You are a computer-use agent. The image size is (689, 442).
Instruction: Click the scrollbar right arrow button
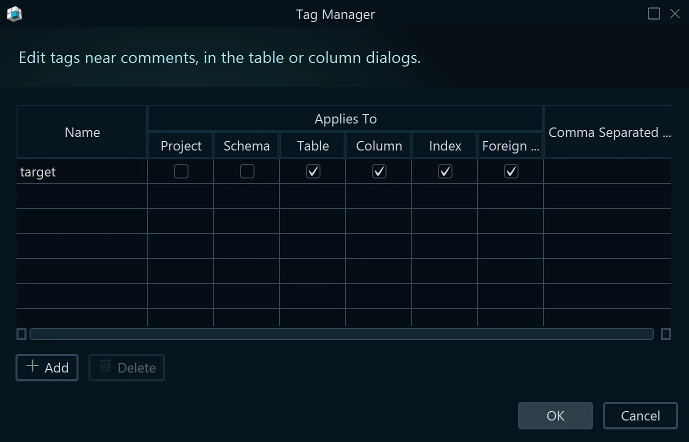pyautogui.click(x=666, y=334)
